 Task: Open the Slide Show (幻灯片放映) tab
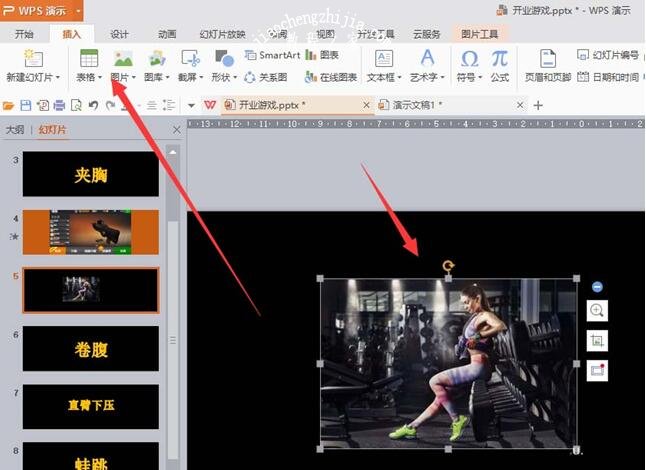pyautogui.click(x=222, y=34)
